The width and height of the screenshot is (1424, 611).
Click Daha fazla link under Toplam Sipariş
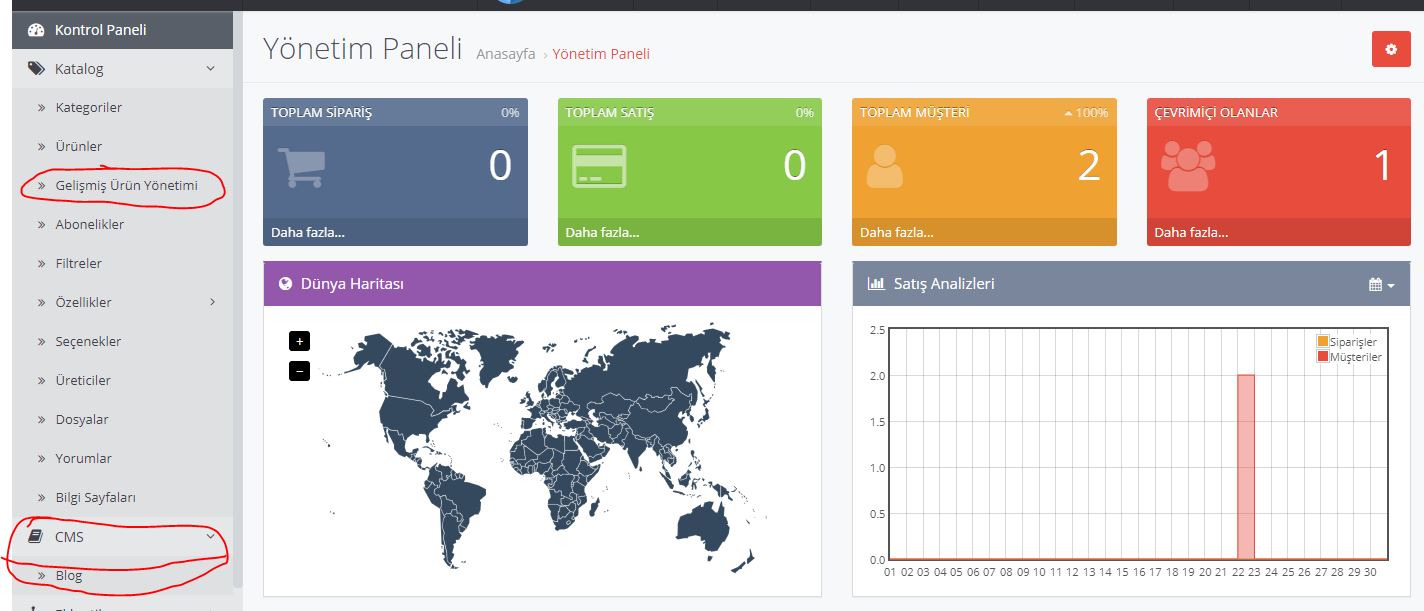(307, 233)
